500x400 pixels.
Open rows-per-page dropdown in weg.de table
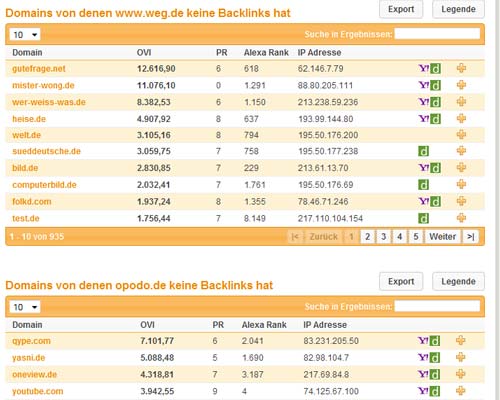click(25, 34)
